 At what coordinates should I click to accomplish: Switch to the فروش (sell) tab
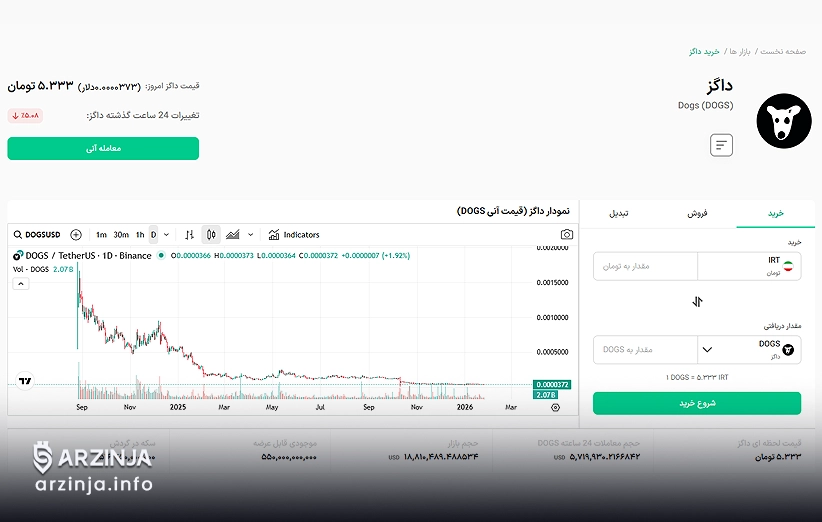point(697,214)
